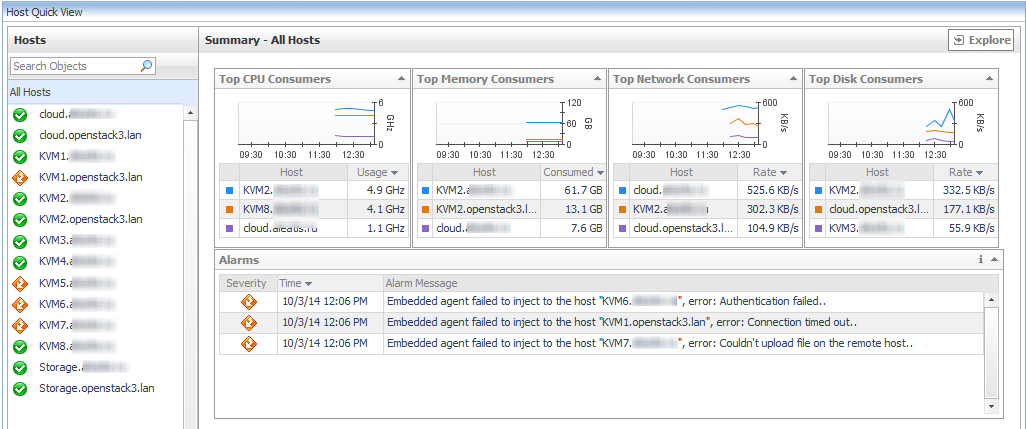Collapse the Top Memory Consumers panel
Viewport: 1026px width, 429px height.
[x=597, y=79]
